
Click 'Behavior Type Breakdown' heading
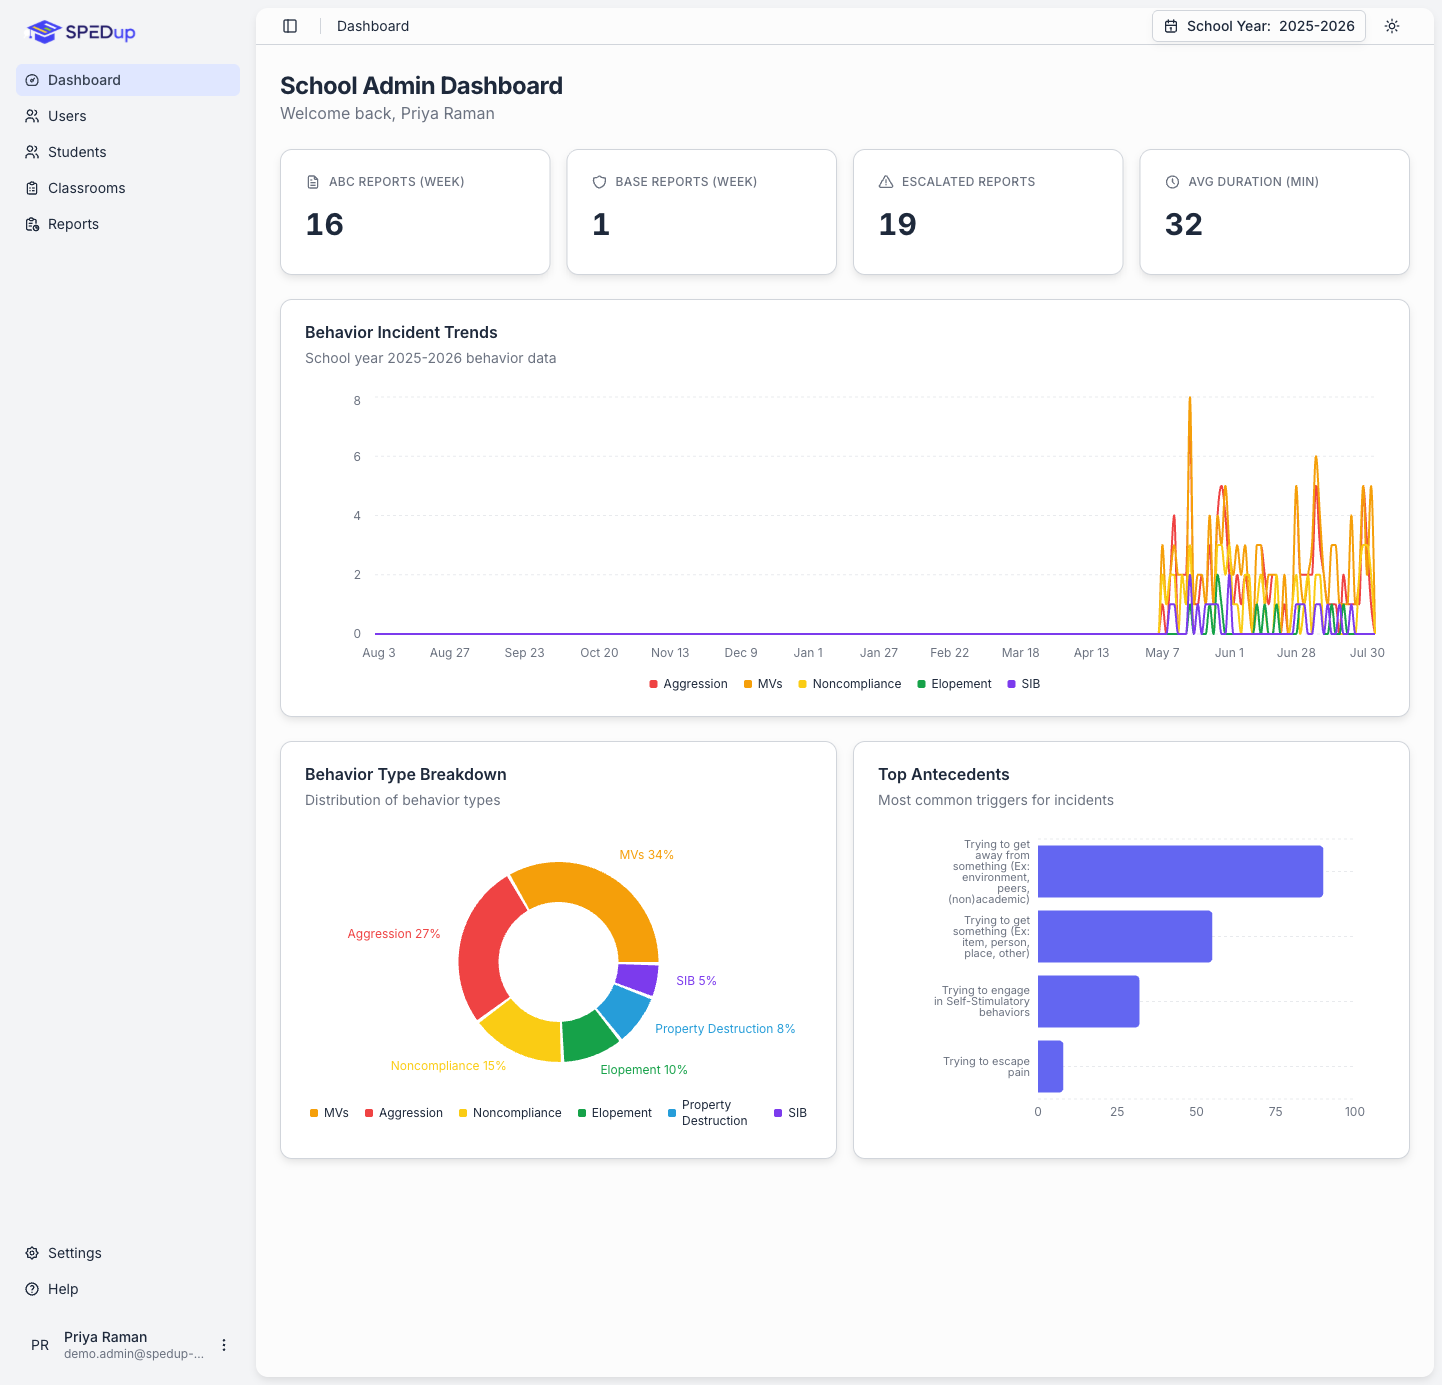pos(406,774)
